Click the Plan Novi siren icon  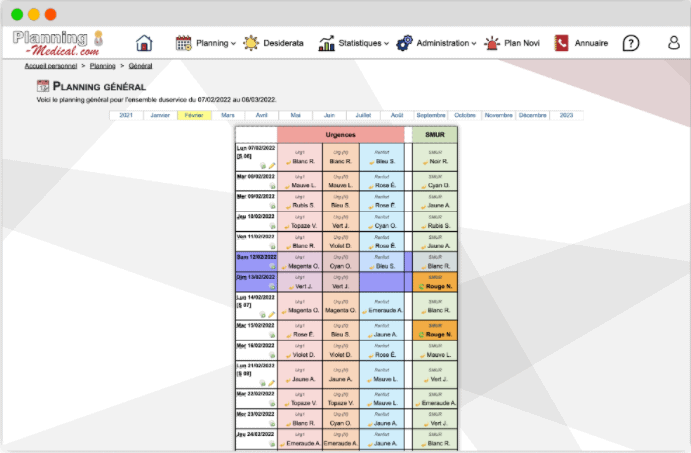point(492,43)
